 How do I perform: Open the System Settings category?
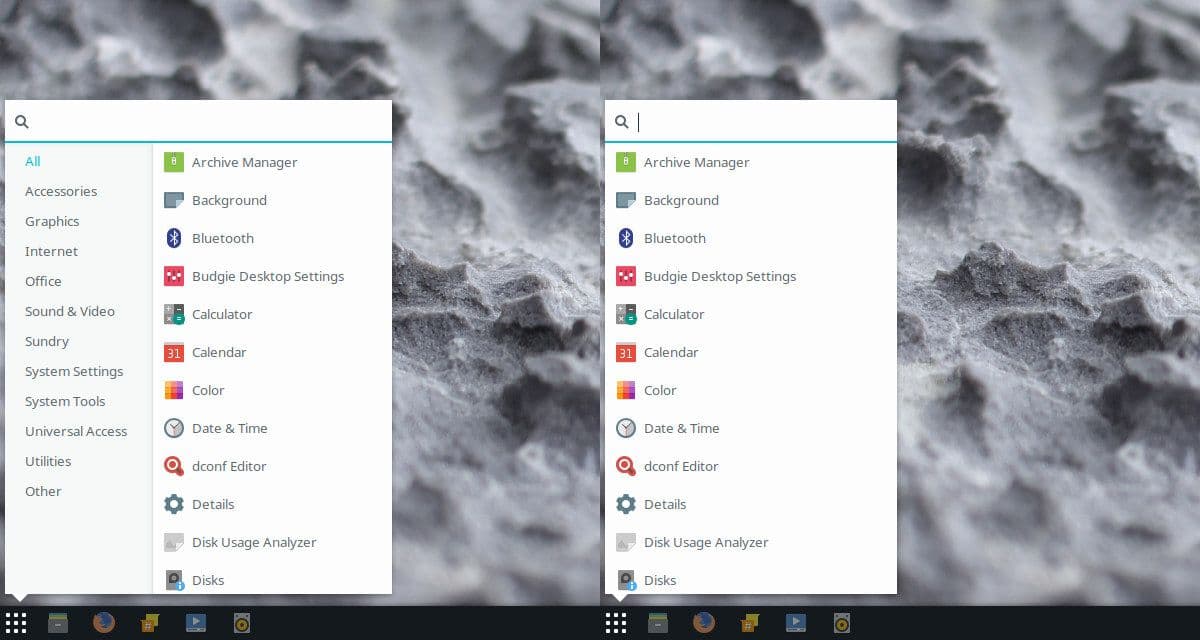[x=74, y=371]
